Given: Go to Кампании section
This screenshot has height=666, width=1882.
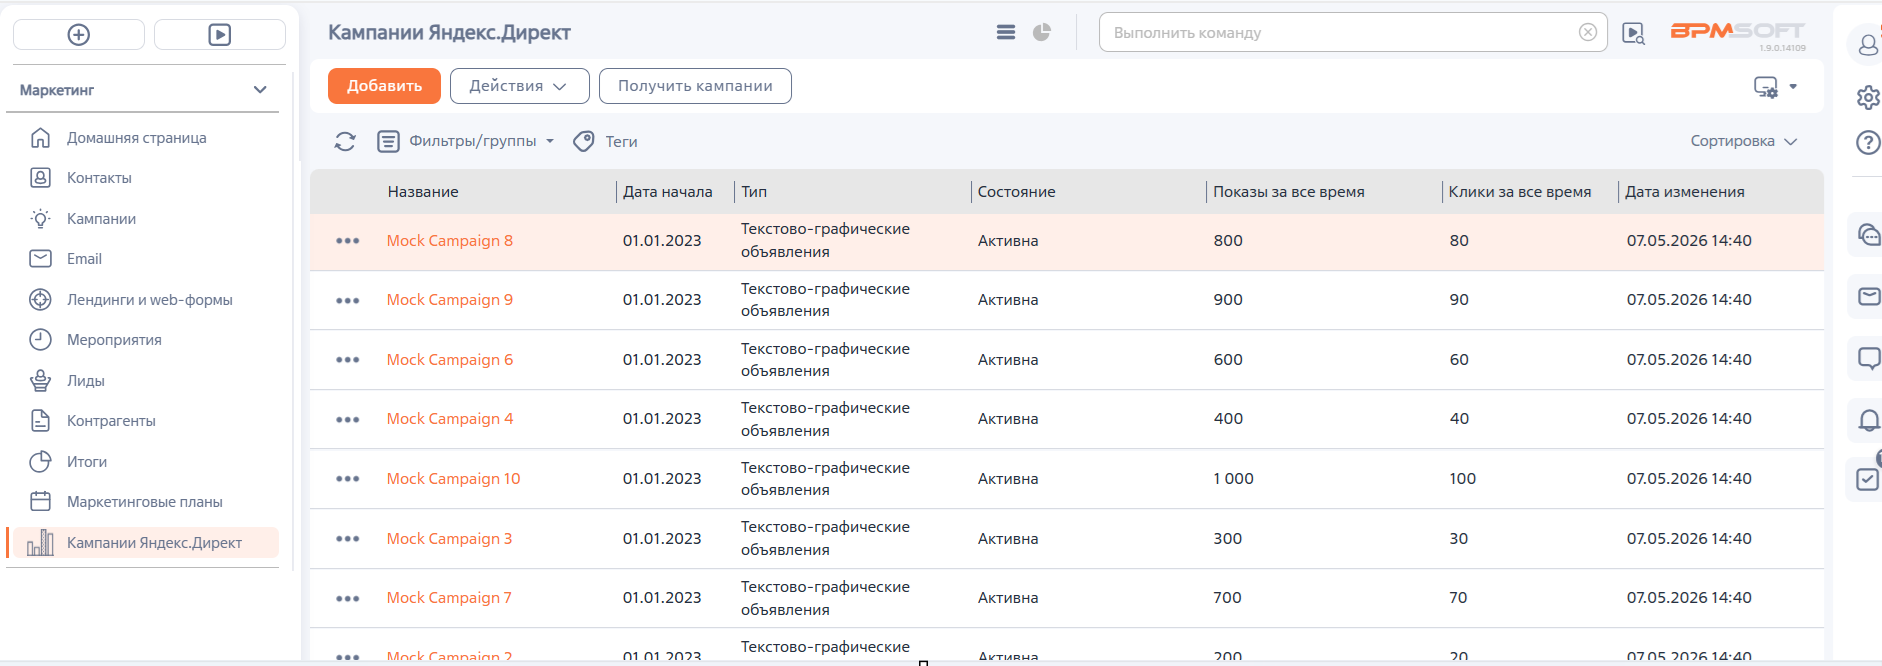Looking at the screenshot, I should [101, 219].
